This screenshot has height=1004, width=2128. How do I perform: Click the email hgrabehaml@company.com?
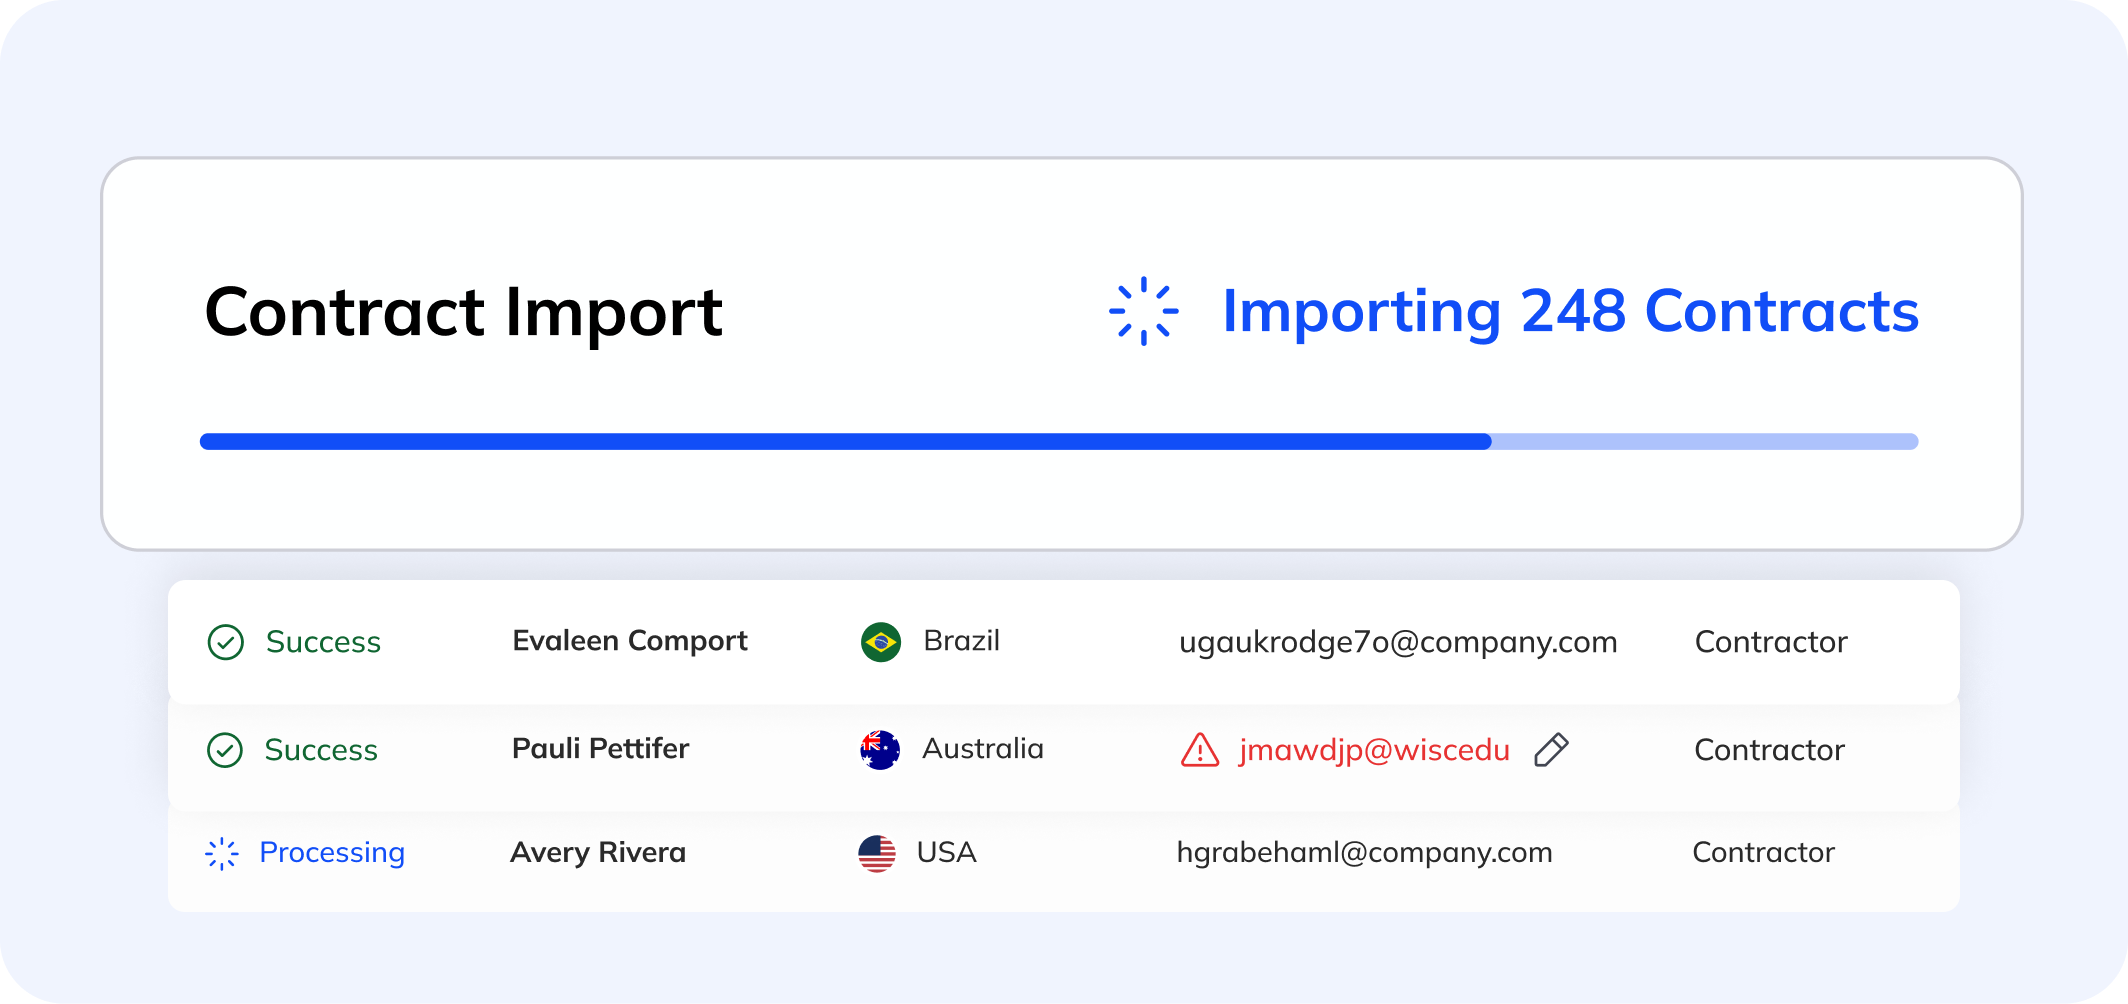(x=1364, y=852)
